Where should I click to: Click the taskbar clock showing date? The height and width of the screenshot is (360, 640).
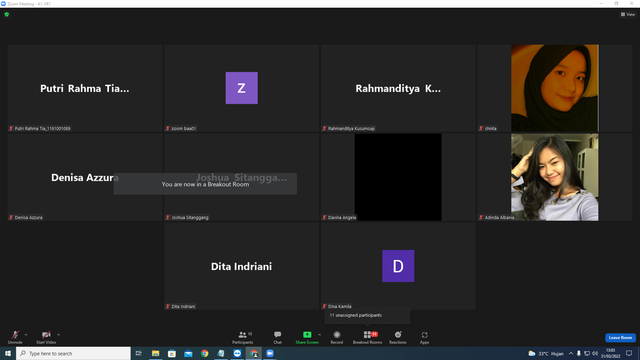coord(610,353)
